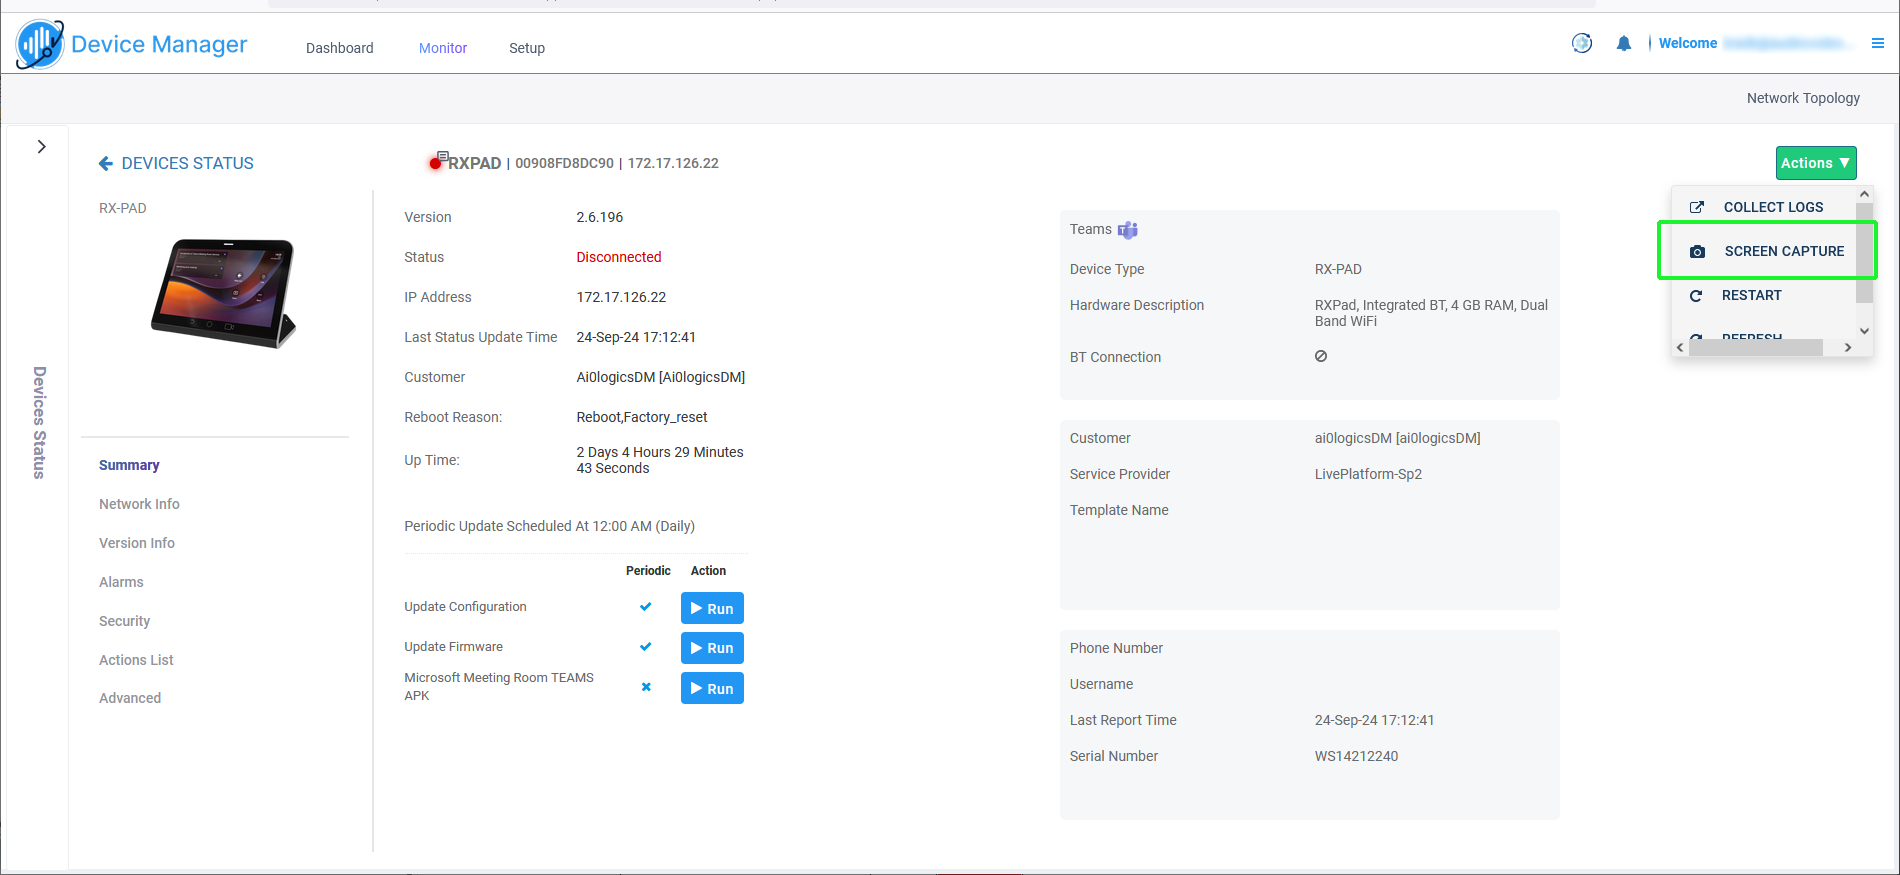Click the Device Manager logo icon
The image size is (1900, 875).
tap(40, 45)
